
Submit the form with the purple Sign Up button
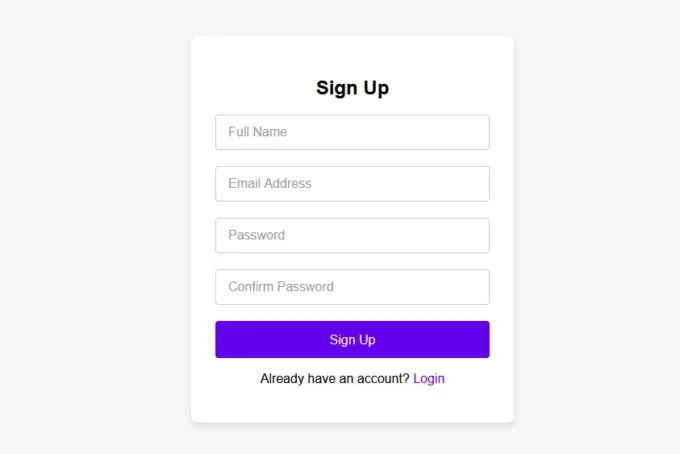(x=352, y=340)
